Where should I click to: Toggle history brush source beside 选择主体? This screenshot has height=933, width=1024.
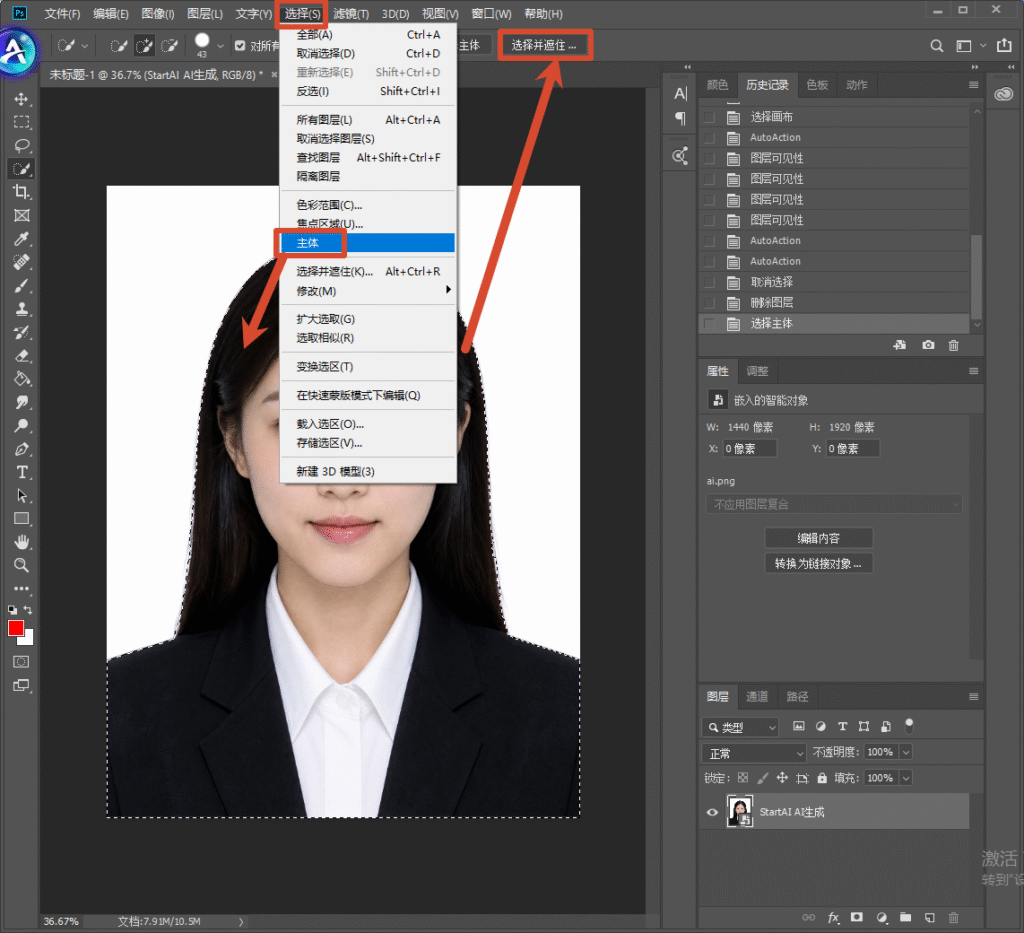point(710,323)
